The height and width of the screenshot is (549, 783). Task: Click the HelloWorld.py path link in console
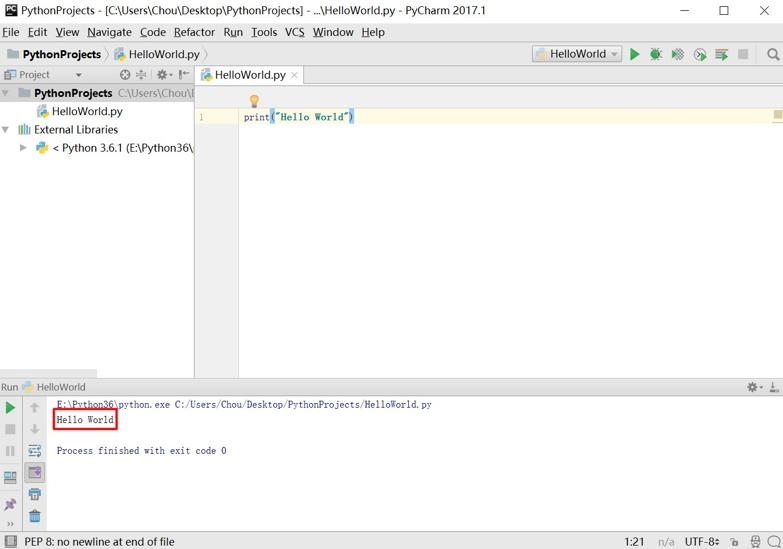pos(303,404)
